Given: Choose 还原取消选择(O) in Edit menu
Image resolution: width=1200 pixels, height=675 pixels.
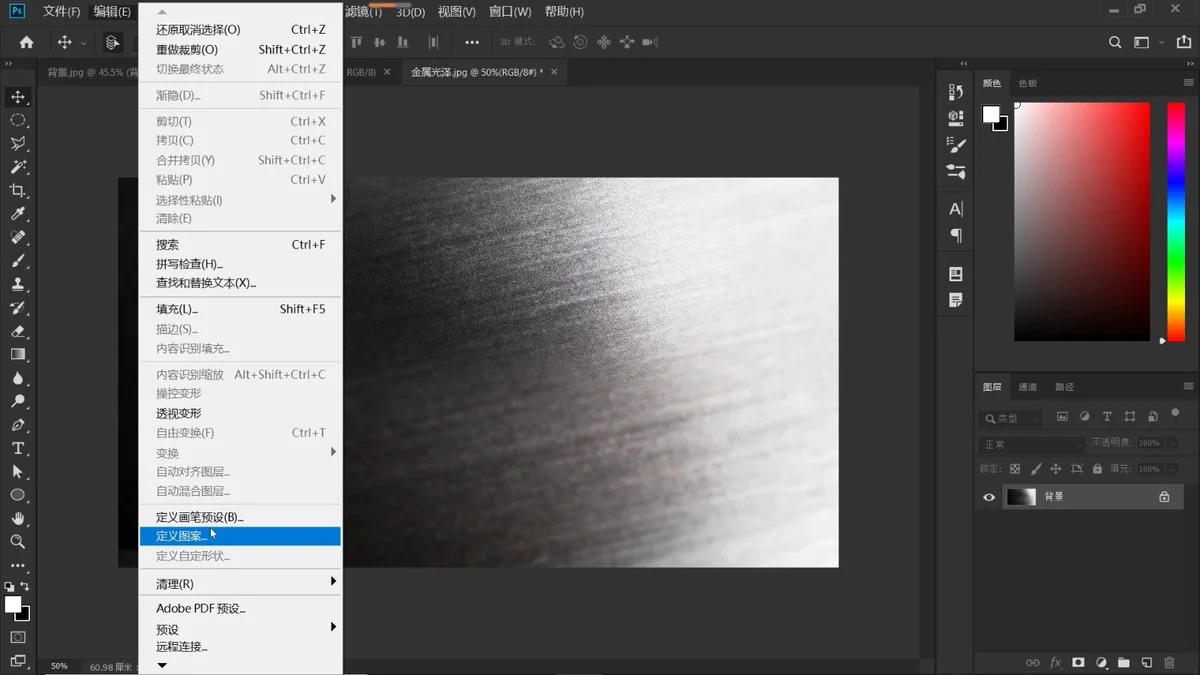Looking at the screenshot, I should (x=240, y=30).
